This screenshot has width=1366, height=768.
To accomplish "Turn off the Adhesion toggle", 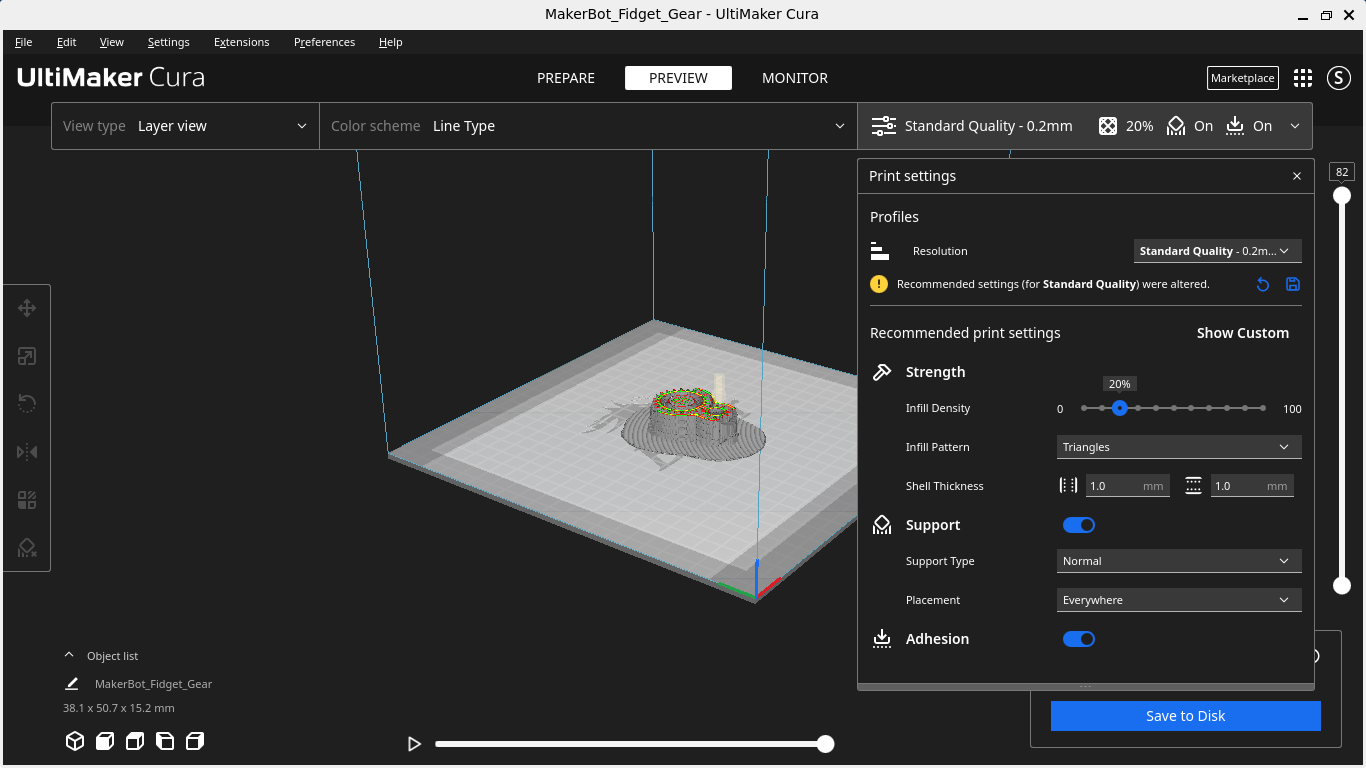I will click(x=1079, y=638).
